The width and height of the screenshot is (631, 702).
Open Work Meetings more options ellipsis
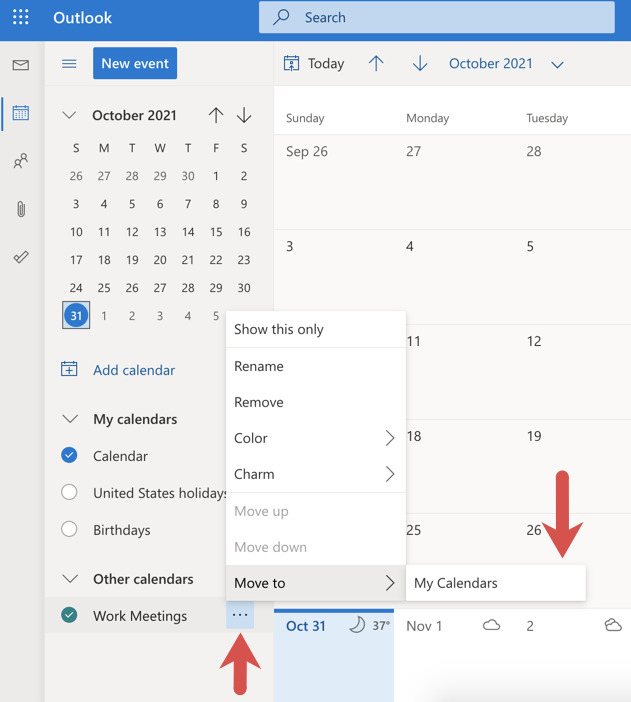pos(240,615)
